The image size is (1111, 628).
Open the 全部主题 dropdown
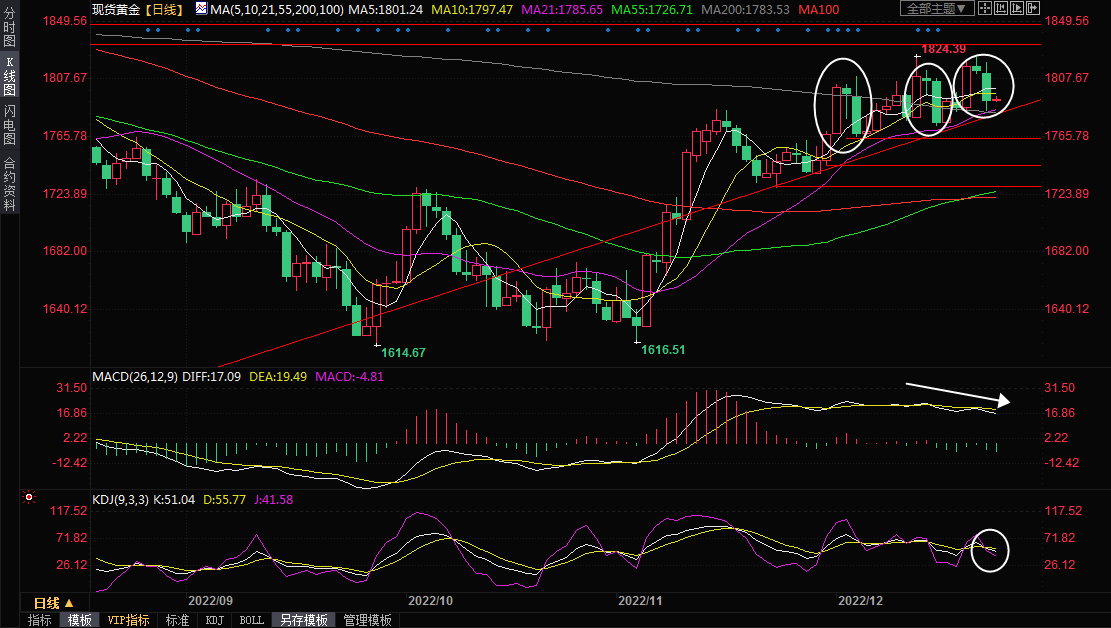click(x=937, y=9)
